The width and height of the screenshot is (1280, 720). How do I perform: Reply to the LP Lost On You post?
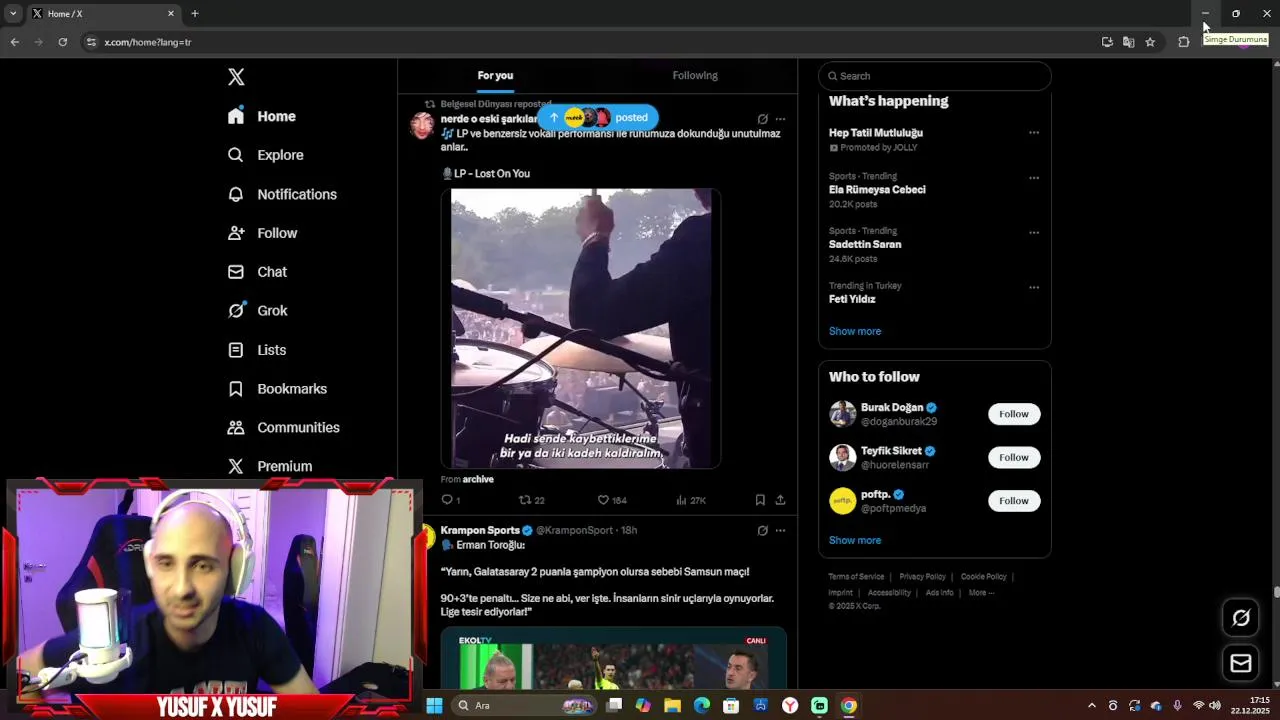(450, 500)
